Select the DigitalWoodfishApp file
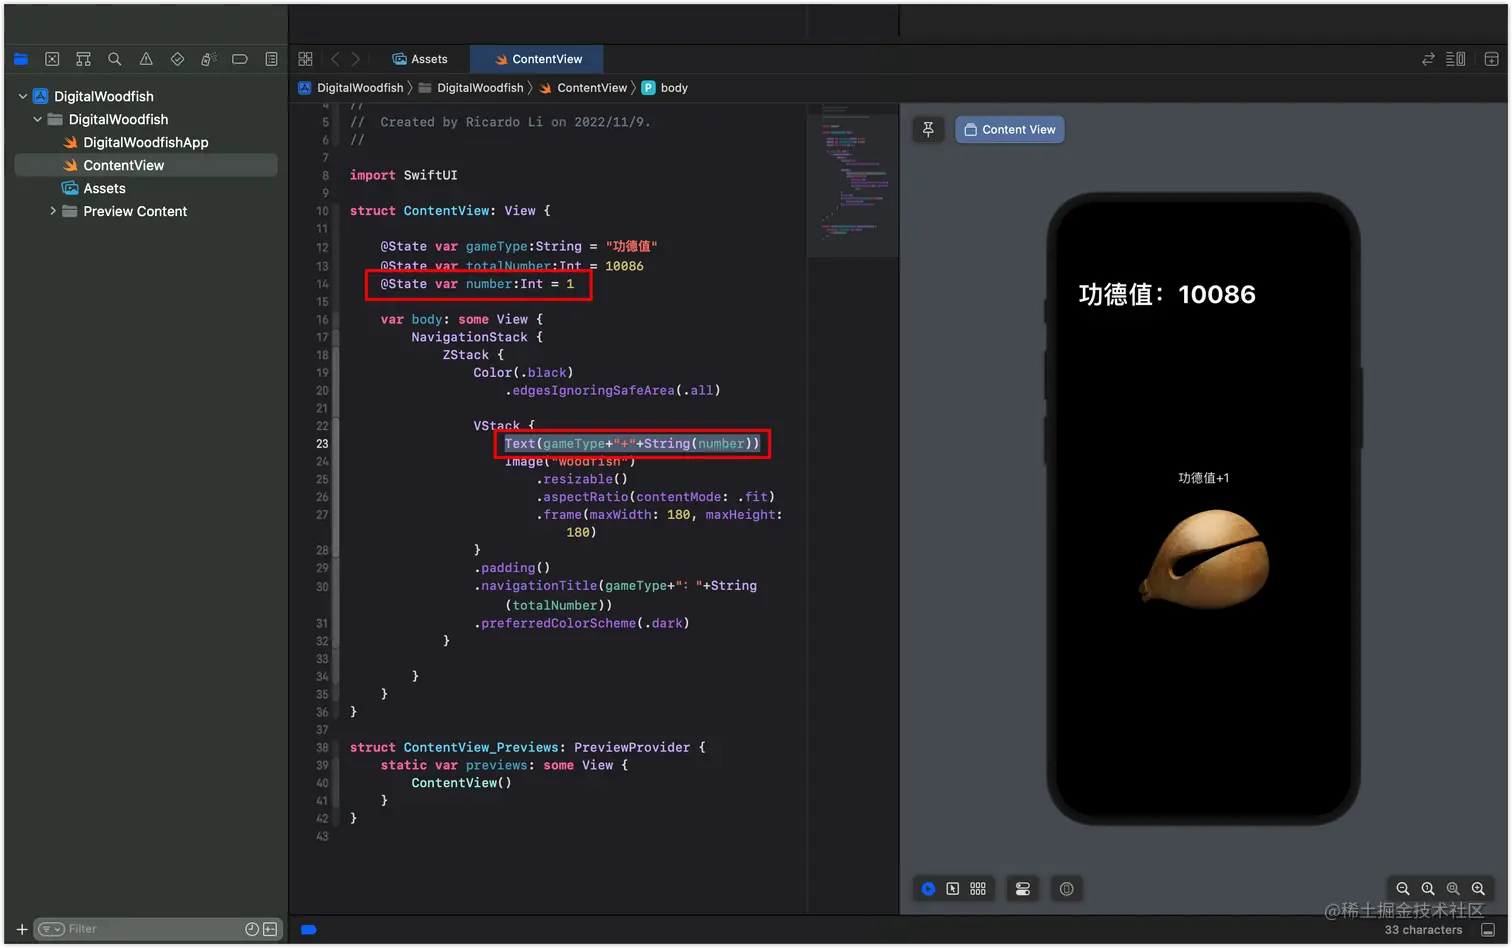This screenshot has width=1512, height=948. pyautogui.click(x=146, y=142)
